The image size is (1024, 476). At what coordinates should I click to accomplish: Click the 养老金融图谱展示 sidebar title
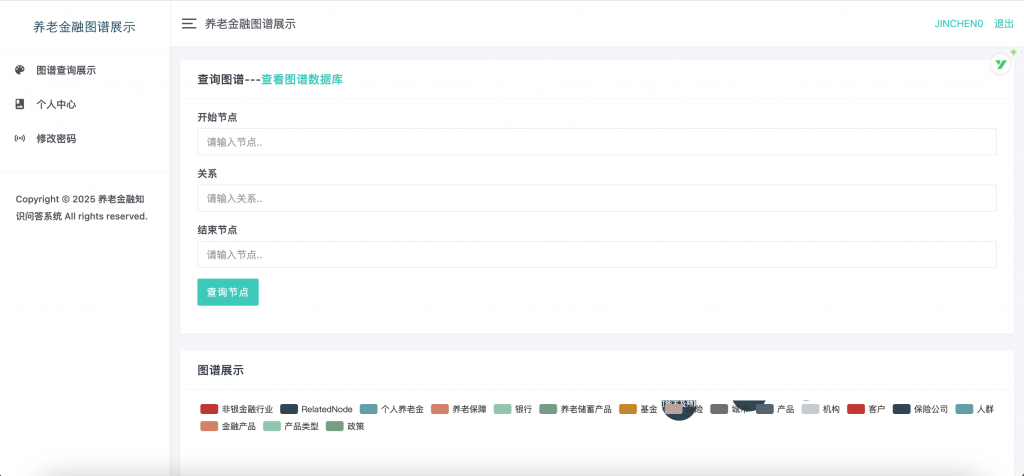click(x=84, y=27)
